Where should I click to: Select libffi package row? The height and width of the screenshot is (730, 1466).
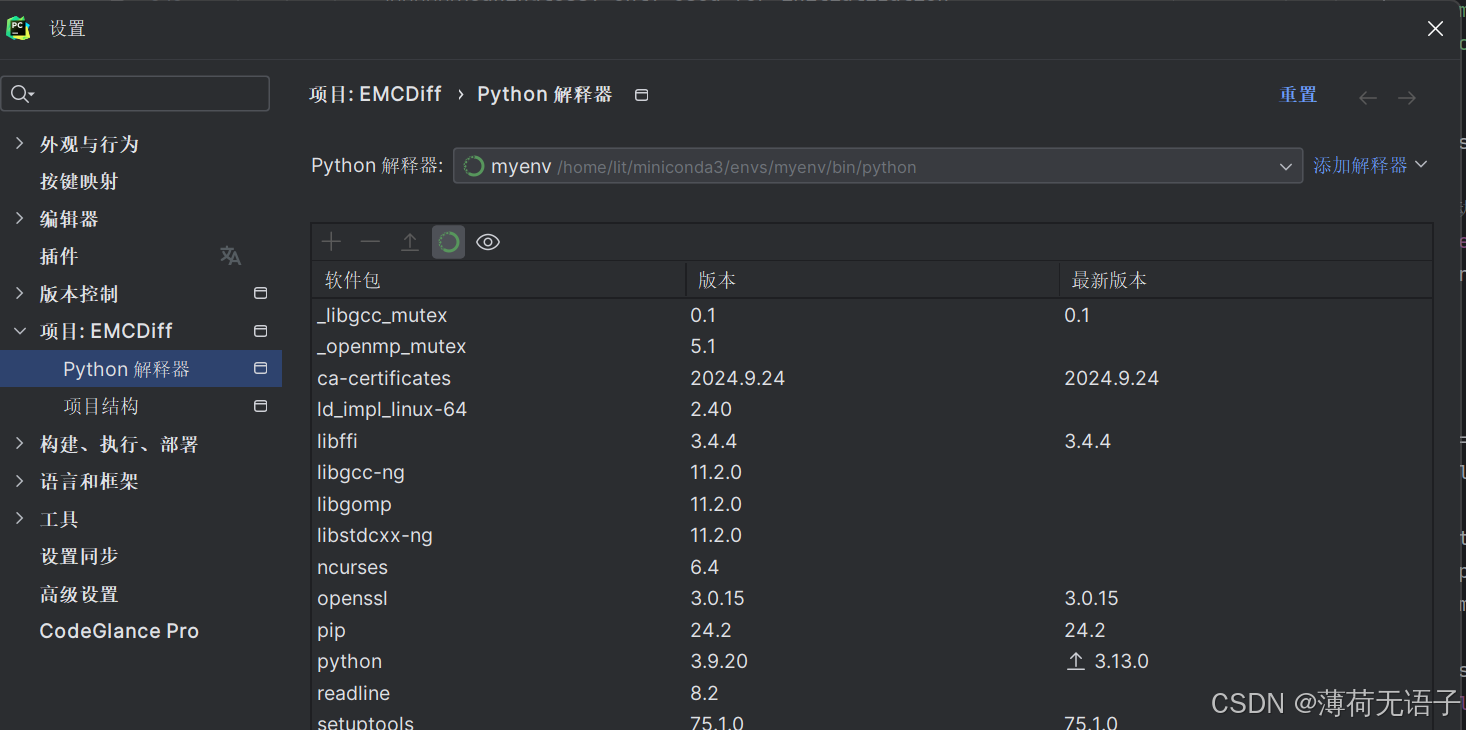click(872, 441)
